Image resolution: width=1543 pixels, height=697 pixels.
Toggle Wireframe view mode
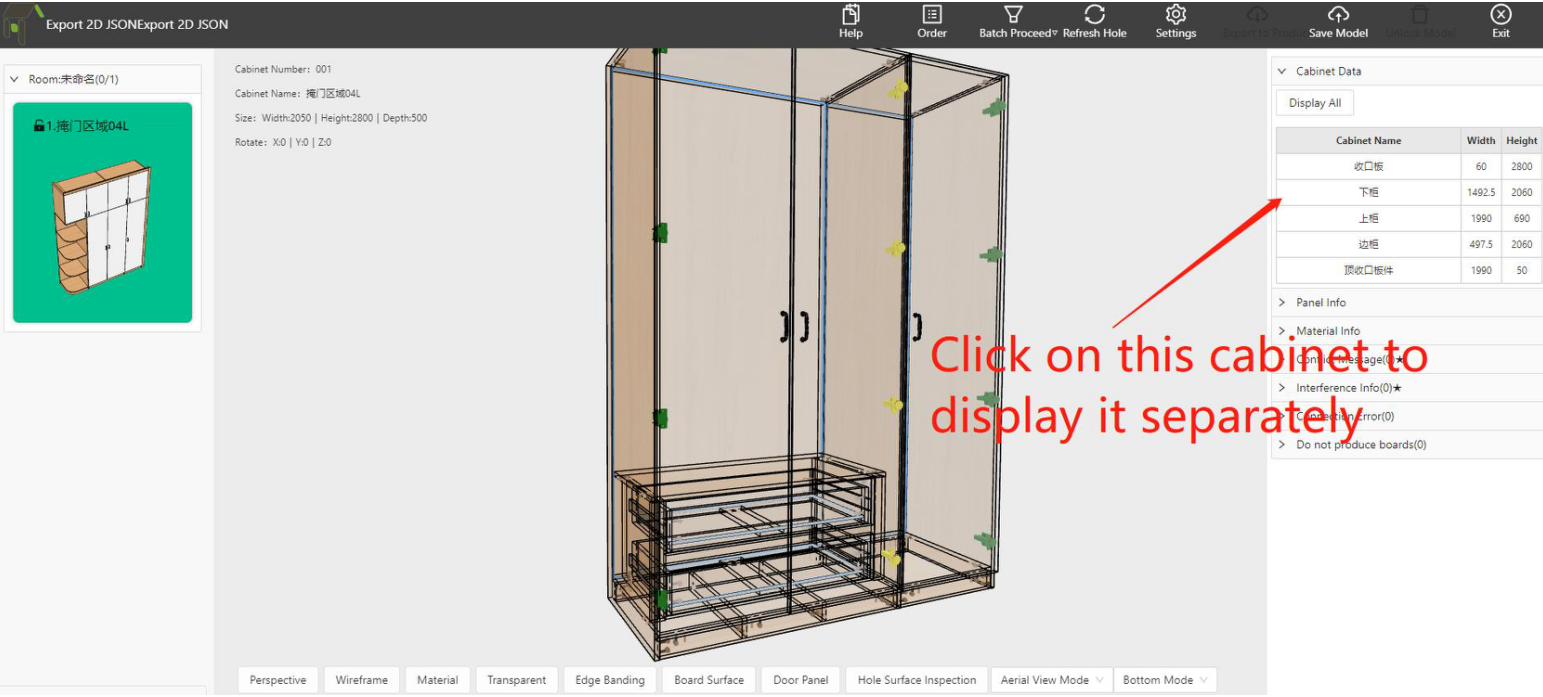pyautogui.click(x=361, y=680)
